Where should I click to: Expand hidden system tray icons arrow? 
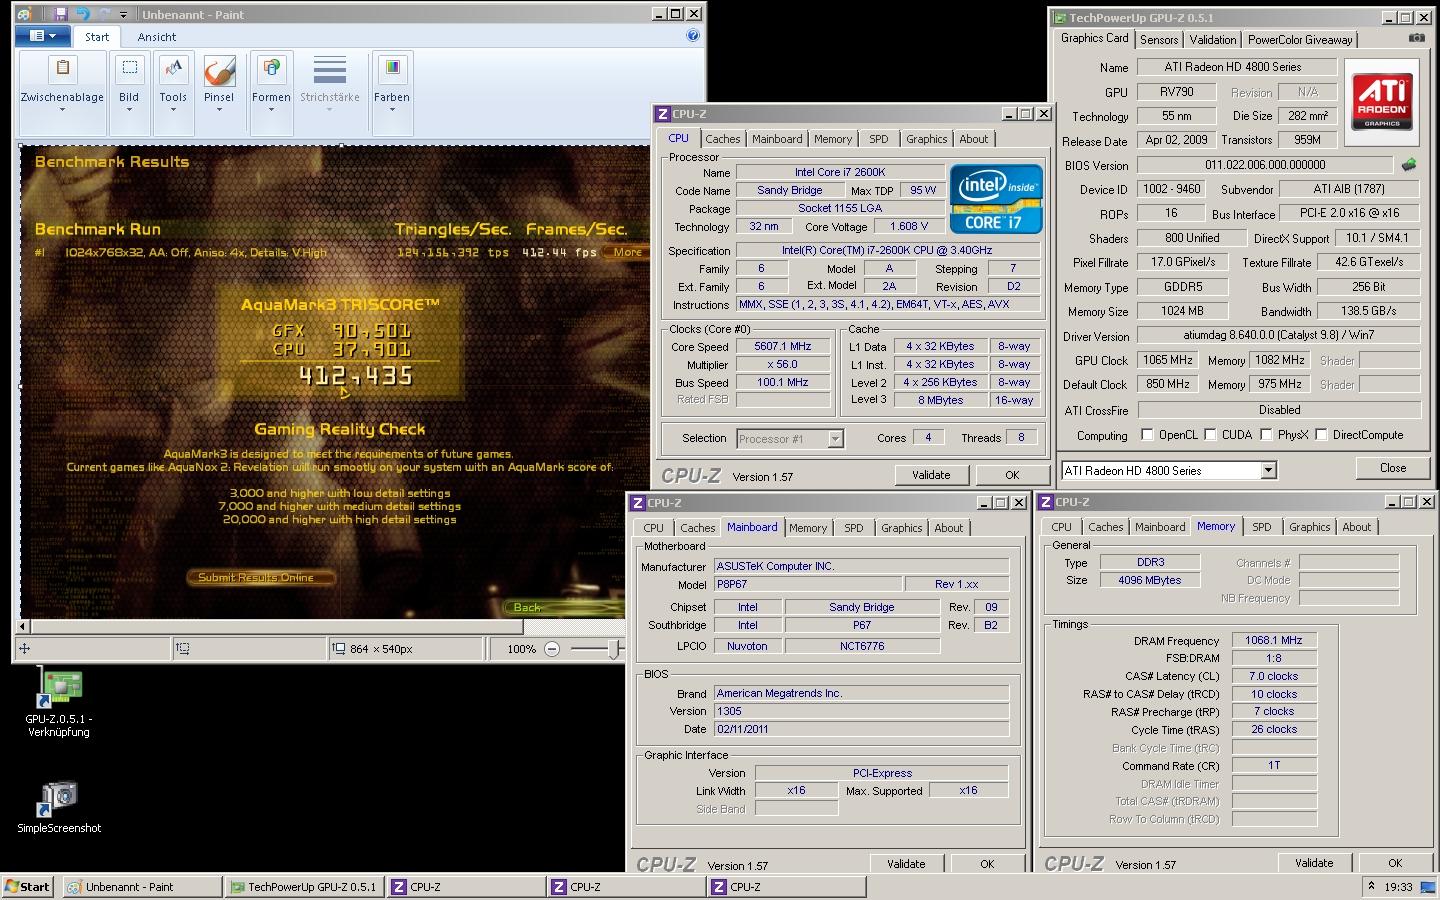click(1371, 887)
